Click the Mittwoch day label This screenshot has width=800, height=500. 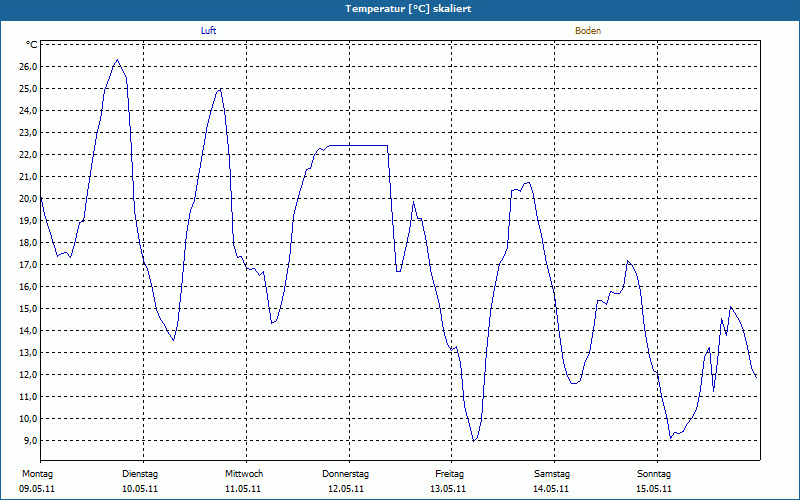(244, 474)
